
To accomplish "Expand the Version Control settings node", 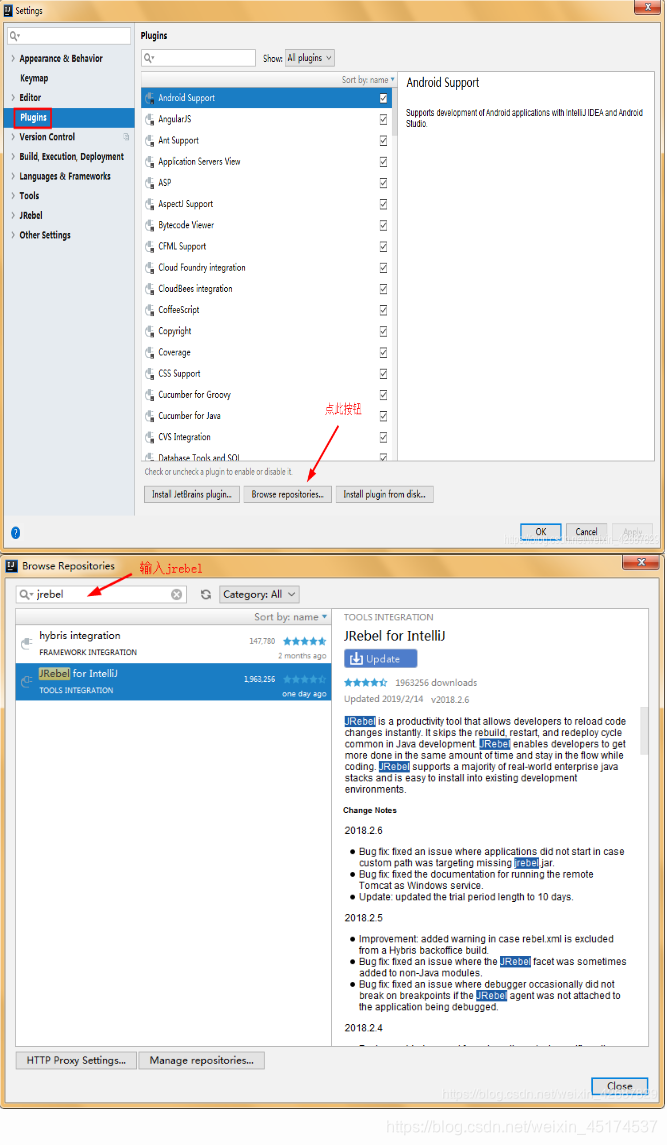I will 13,137.
